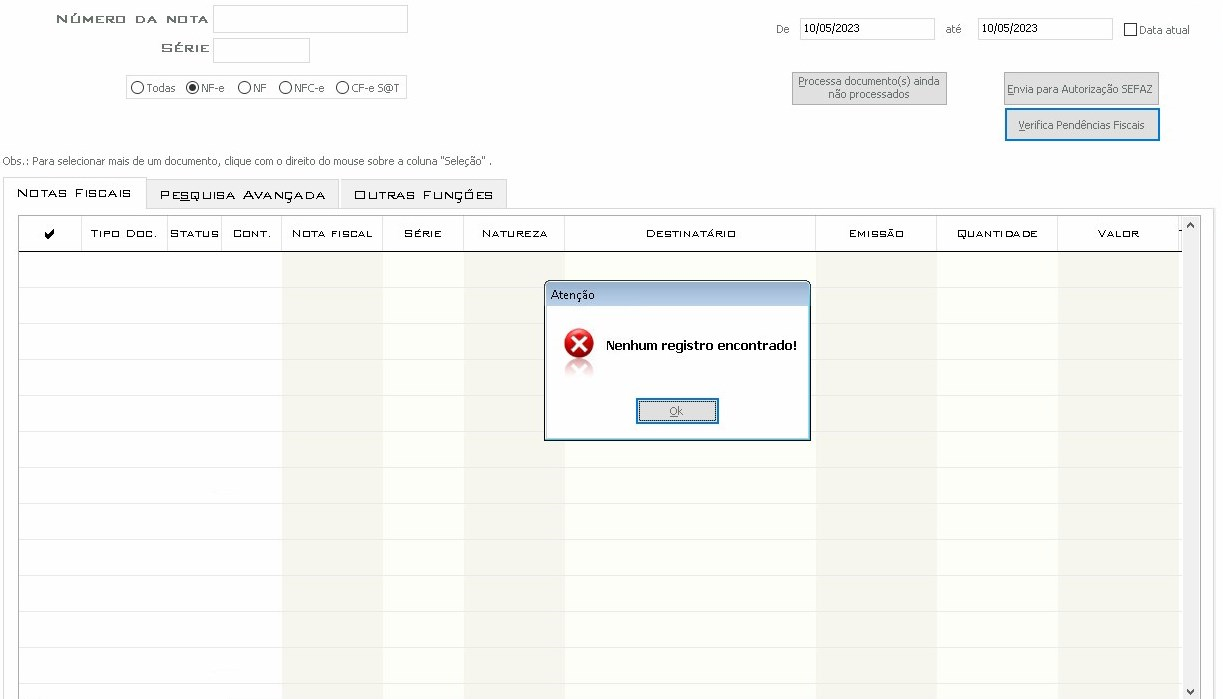This screenshot has width=1223, height=699.
Task: Switch to Pesquisa Avançada tab
Action: coord(243,195)
